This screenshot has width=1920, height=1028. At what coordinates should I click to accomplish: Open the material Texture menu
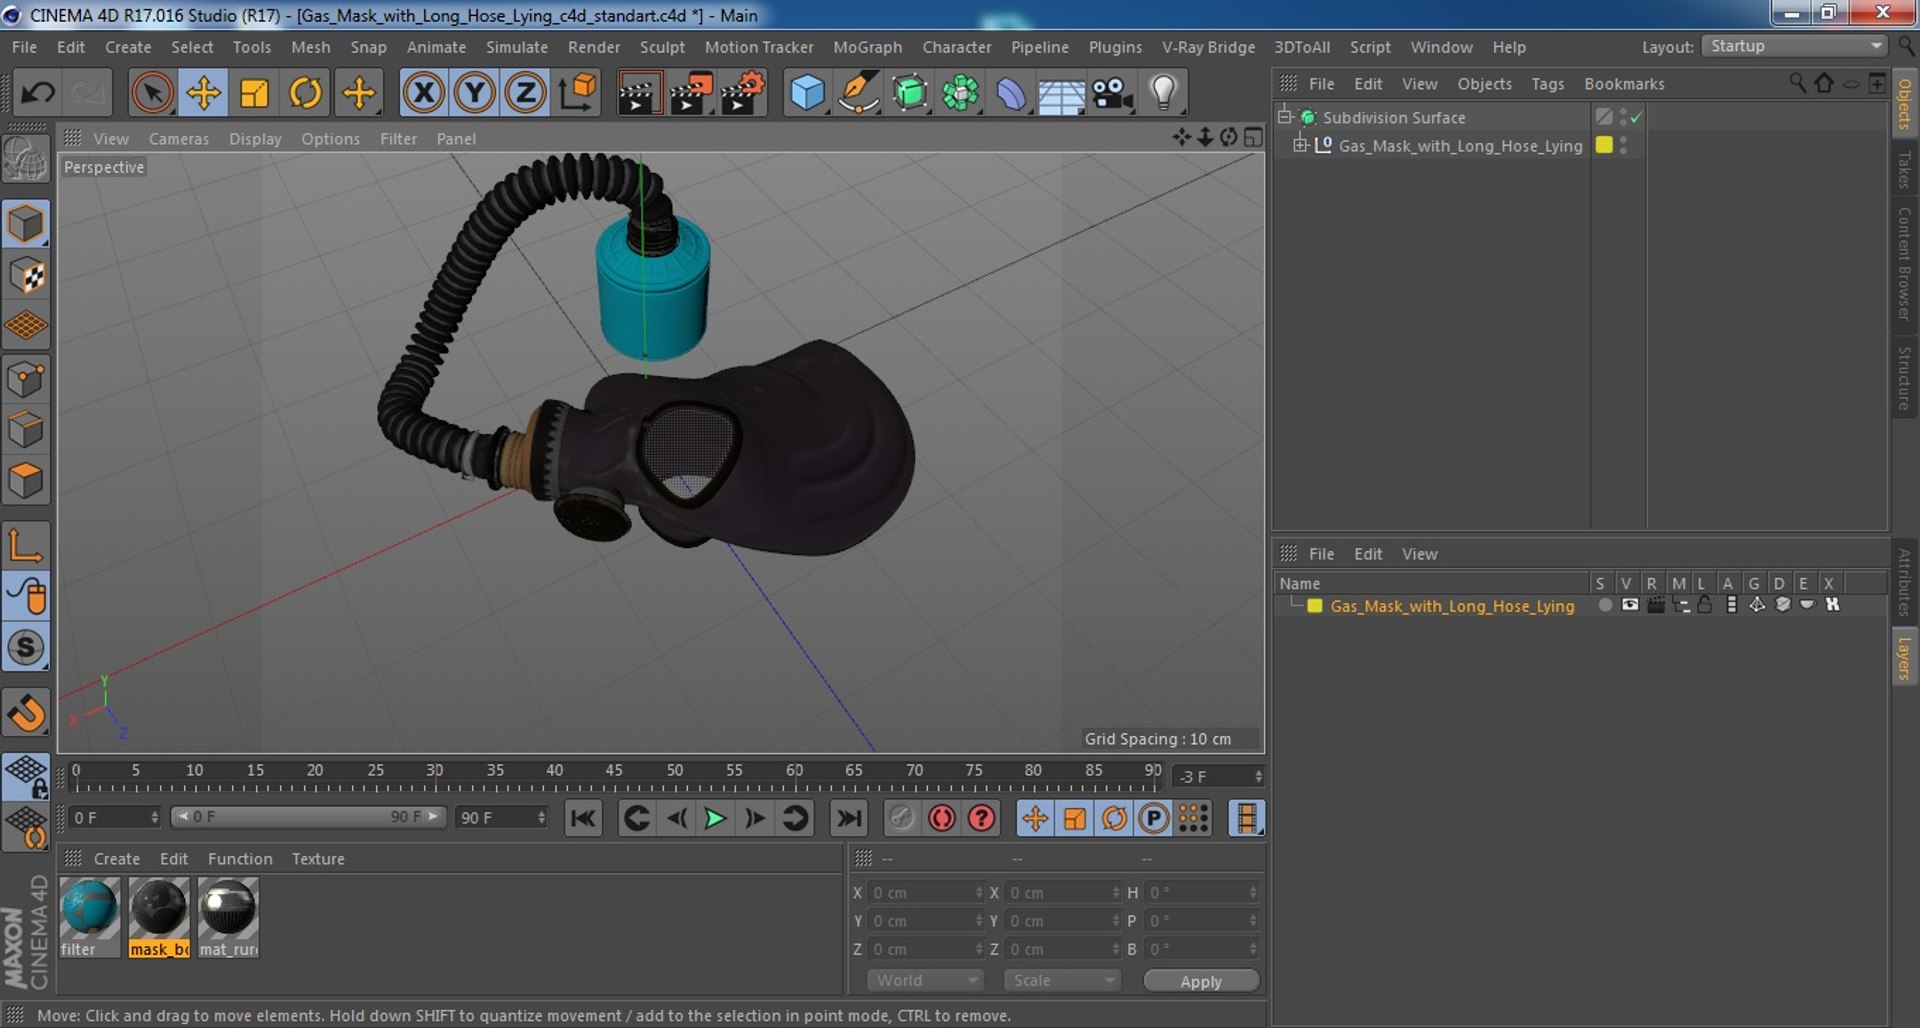click(318, 859)
